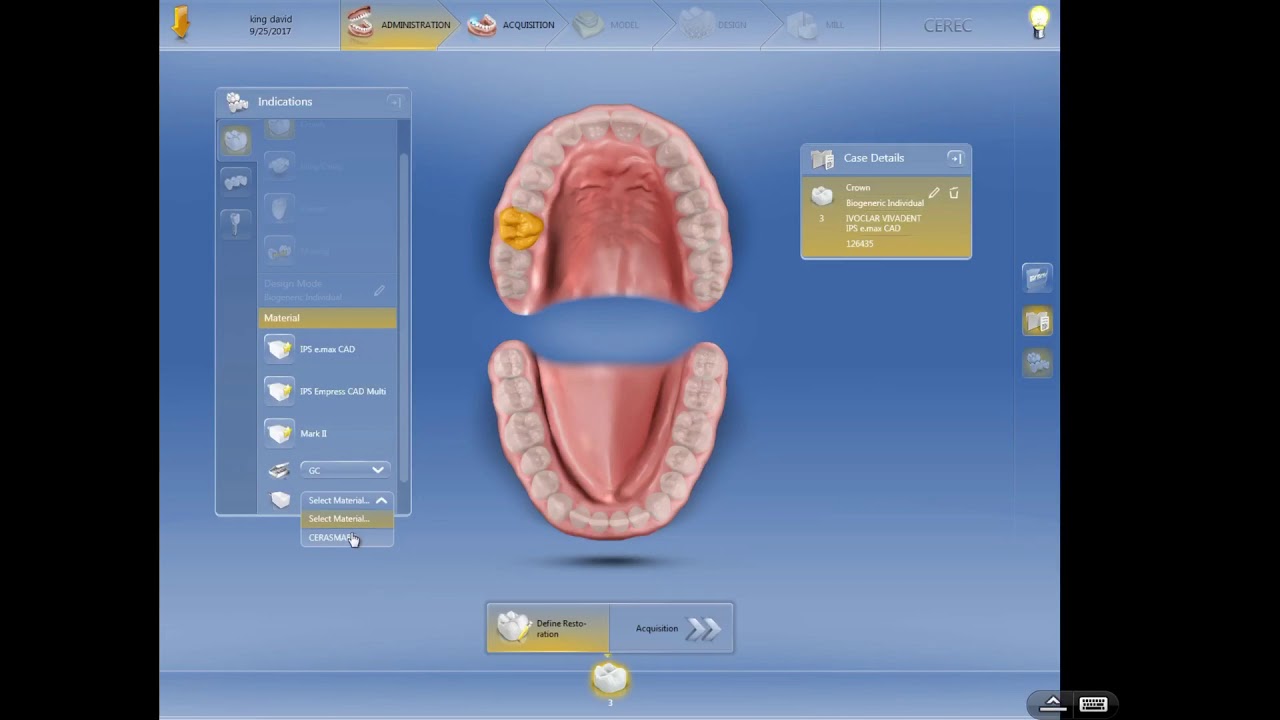The width and height of the screenshot is (1280, 720).
Task: Open the DESIGN phase tab
Action: coord(713,25)
